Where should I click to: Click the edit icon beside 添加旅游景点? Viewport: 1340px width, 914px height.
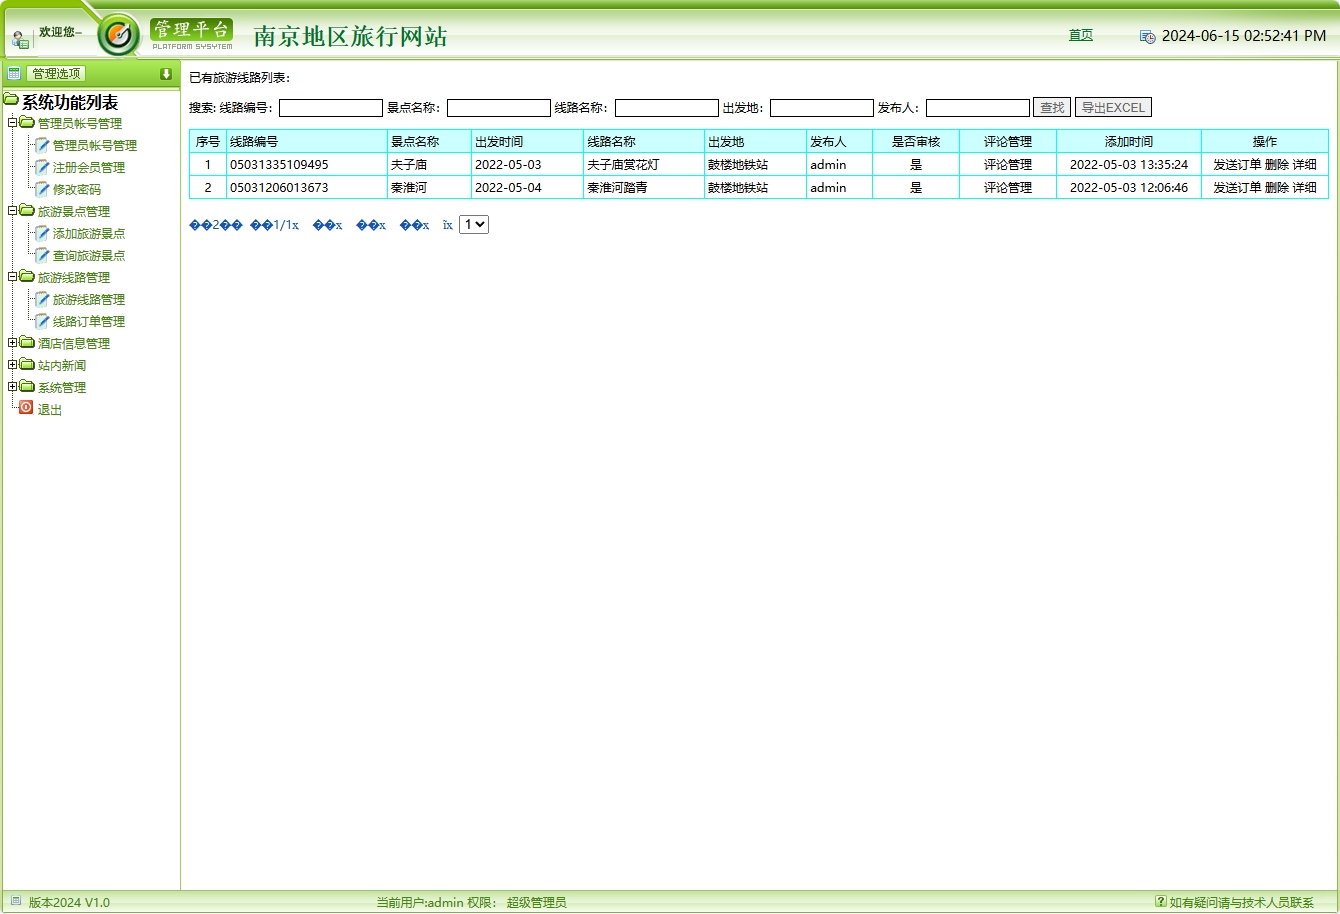42,233
